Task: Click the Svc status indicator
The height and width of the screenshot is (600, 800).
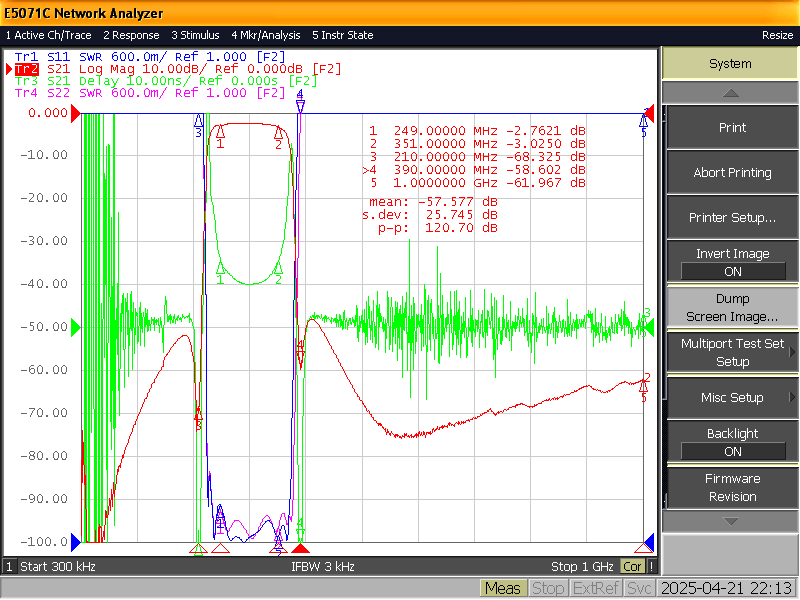Action: 639,589
